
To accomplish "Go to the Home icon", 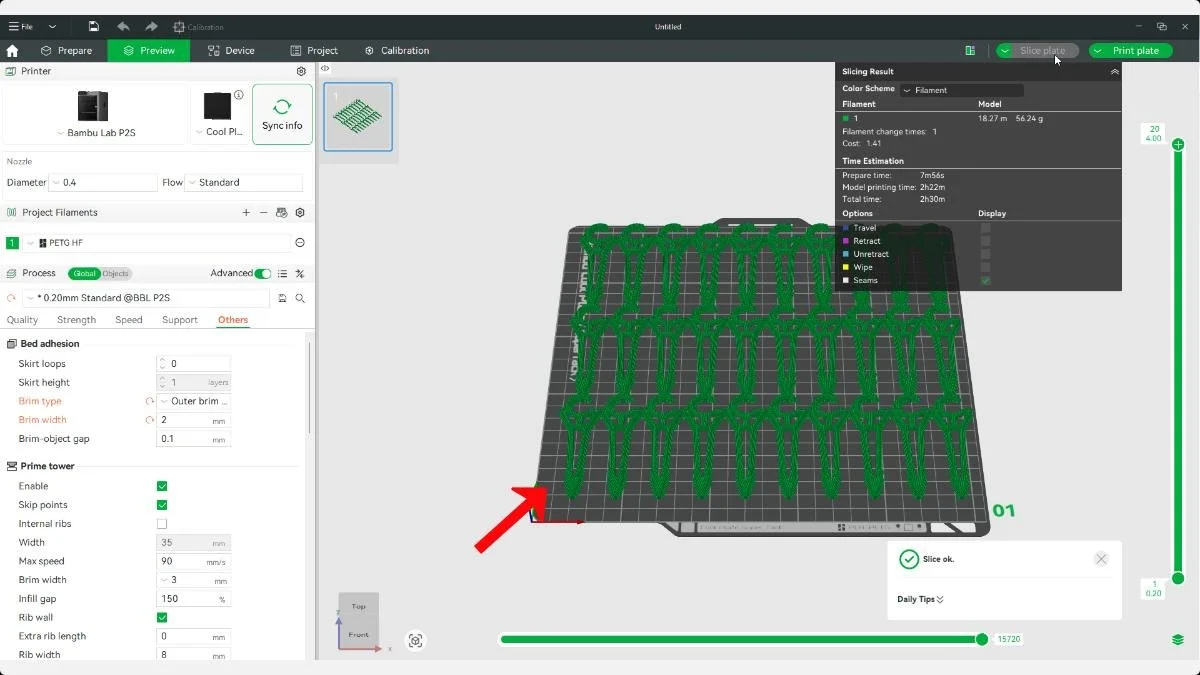I will click(x=12, y=51).
